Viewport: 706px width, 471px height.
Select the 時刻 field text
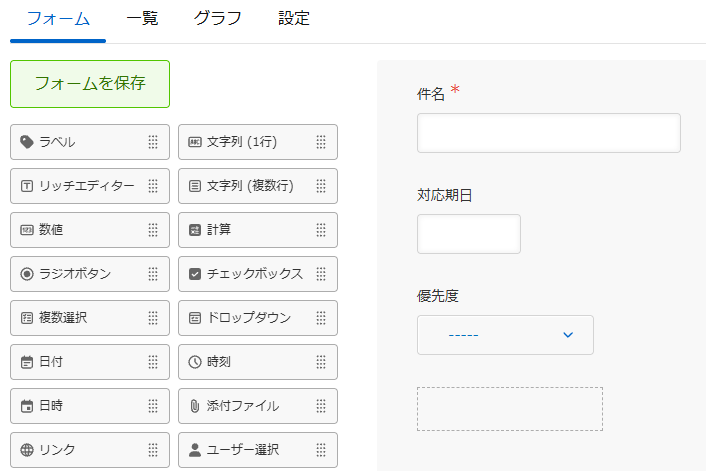pyautogui.click(x=219, y=362)
